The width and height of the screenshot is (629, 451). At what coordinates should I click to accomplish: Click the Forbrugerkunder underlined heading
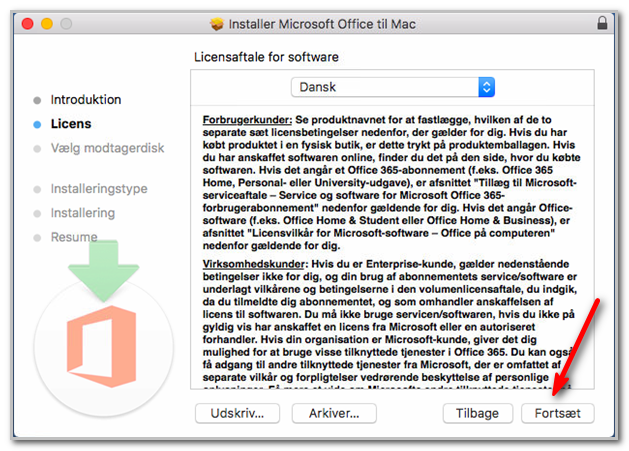point(248,120)
